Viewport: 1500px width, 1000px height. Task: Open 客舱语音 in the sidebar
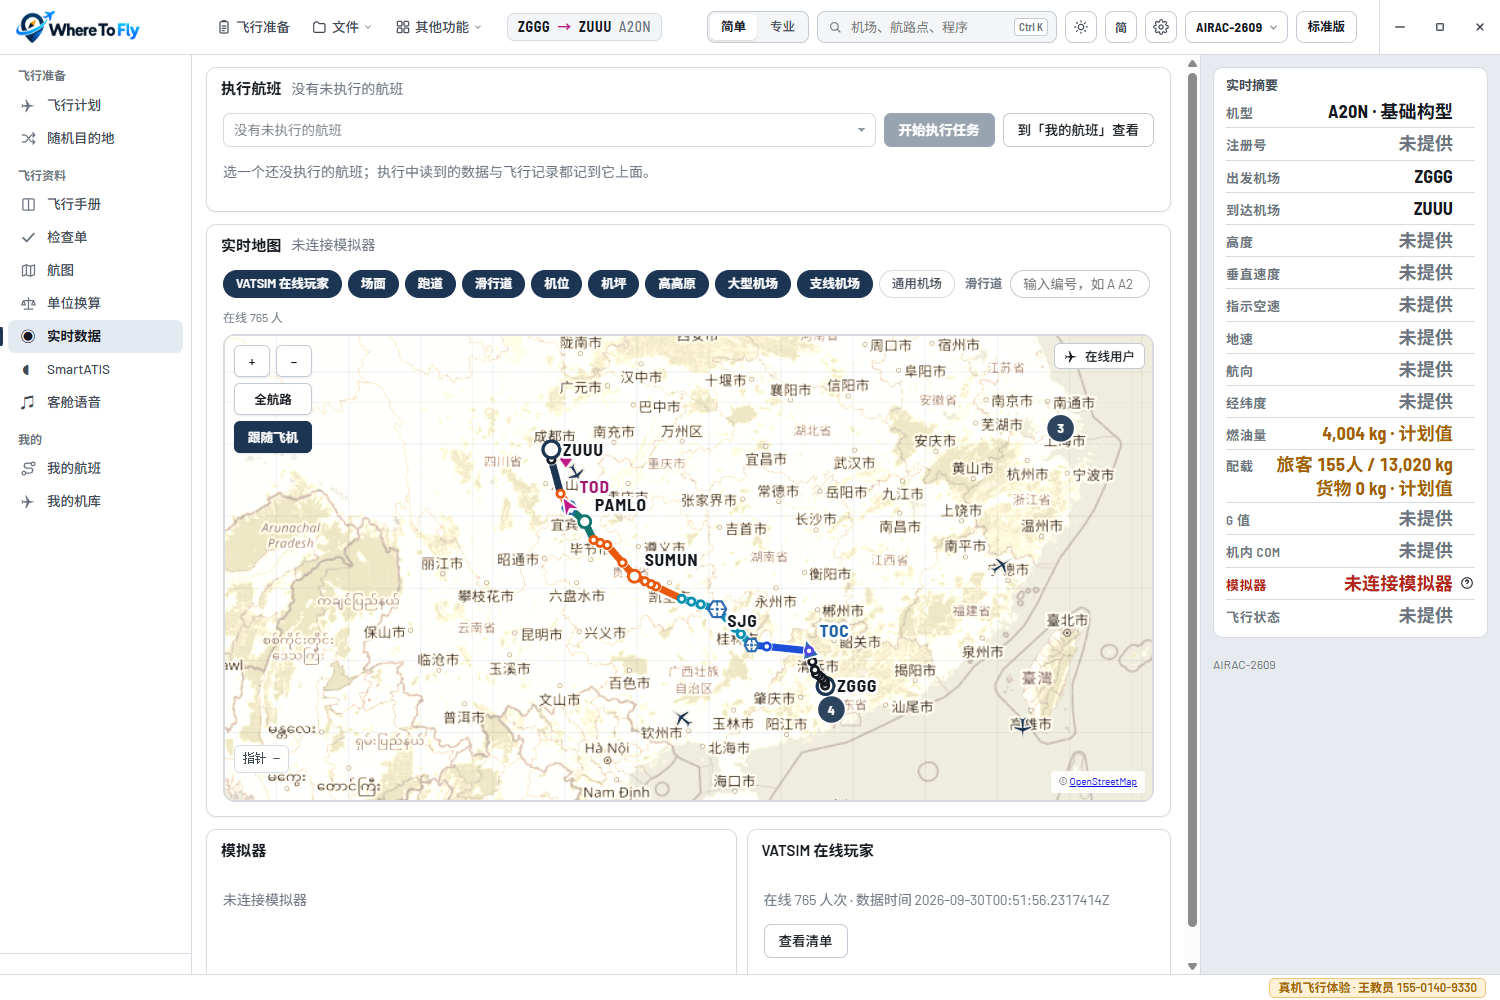coord(95,402)
